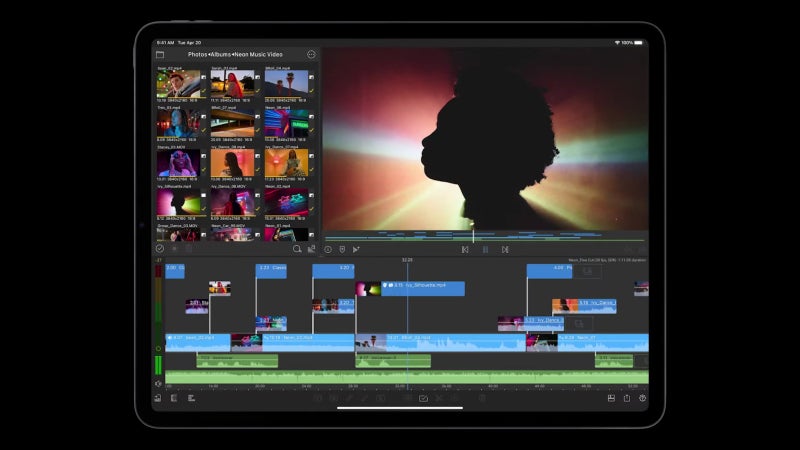This screenshot has width=800, height=450.
Task: Jump to previous clip in preview
Action: pyautogui.click(x=465, y=249)
